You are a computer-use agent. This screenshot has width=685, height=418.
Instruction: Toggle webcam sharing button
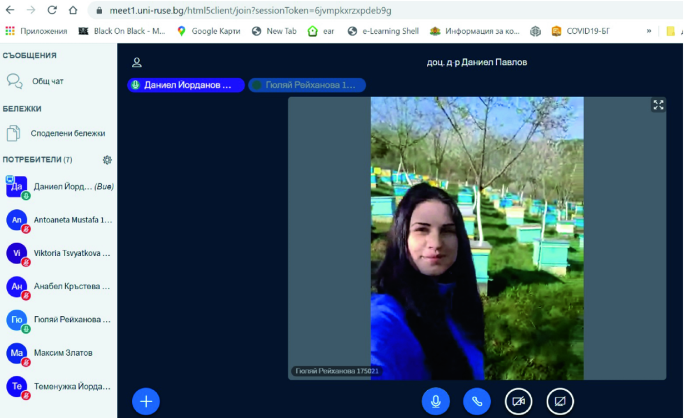[x=518, y=401]
